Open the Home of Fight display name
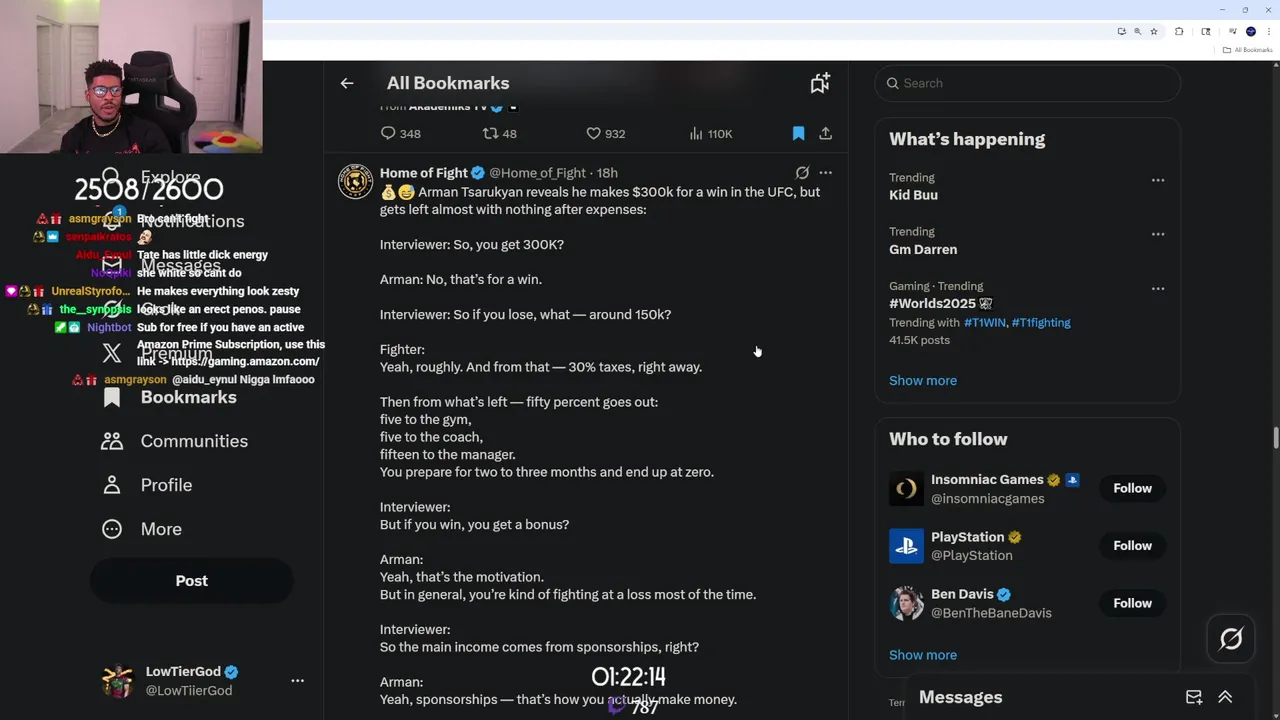This screenshot has height=720, width=1280. (x=424, y=173)
